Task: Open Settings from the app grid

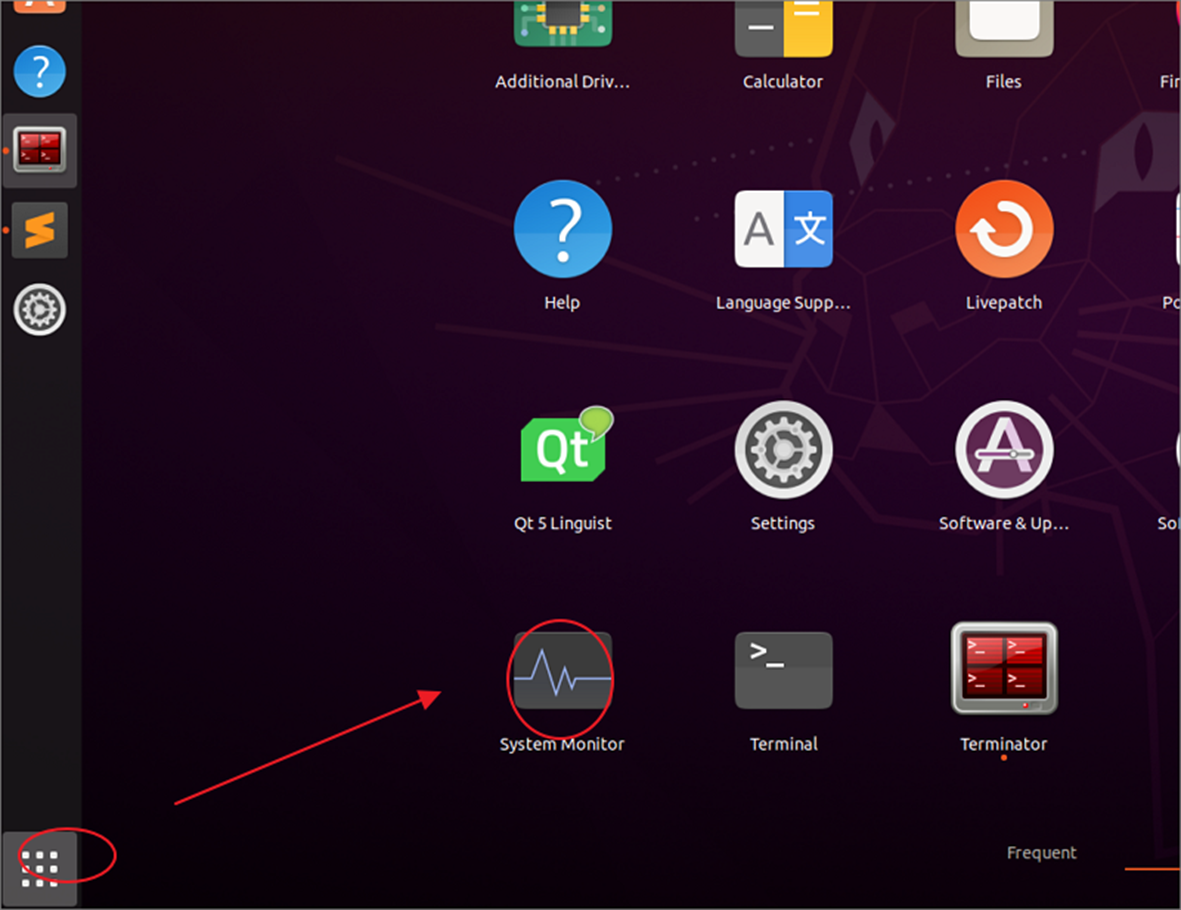Action: 783,449
